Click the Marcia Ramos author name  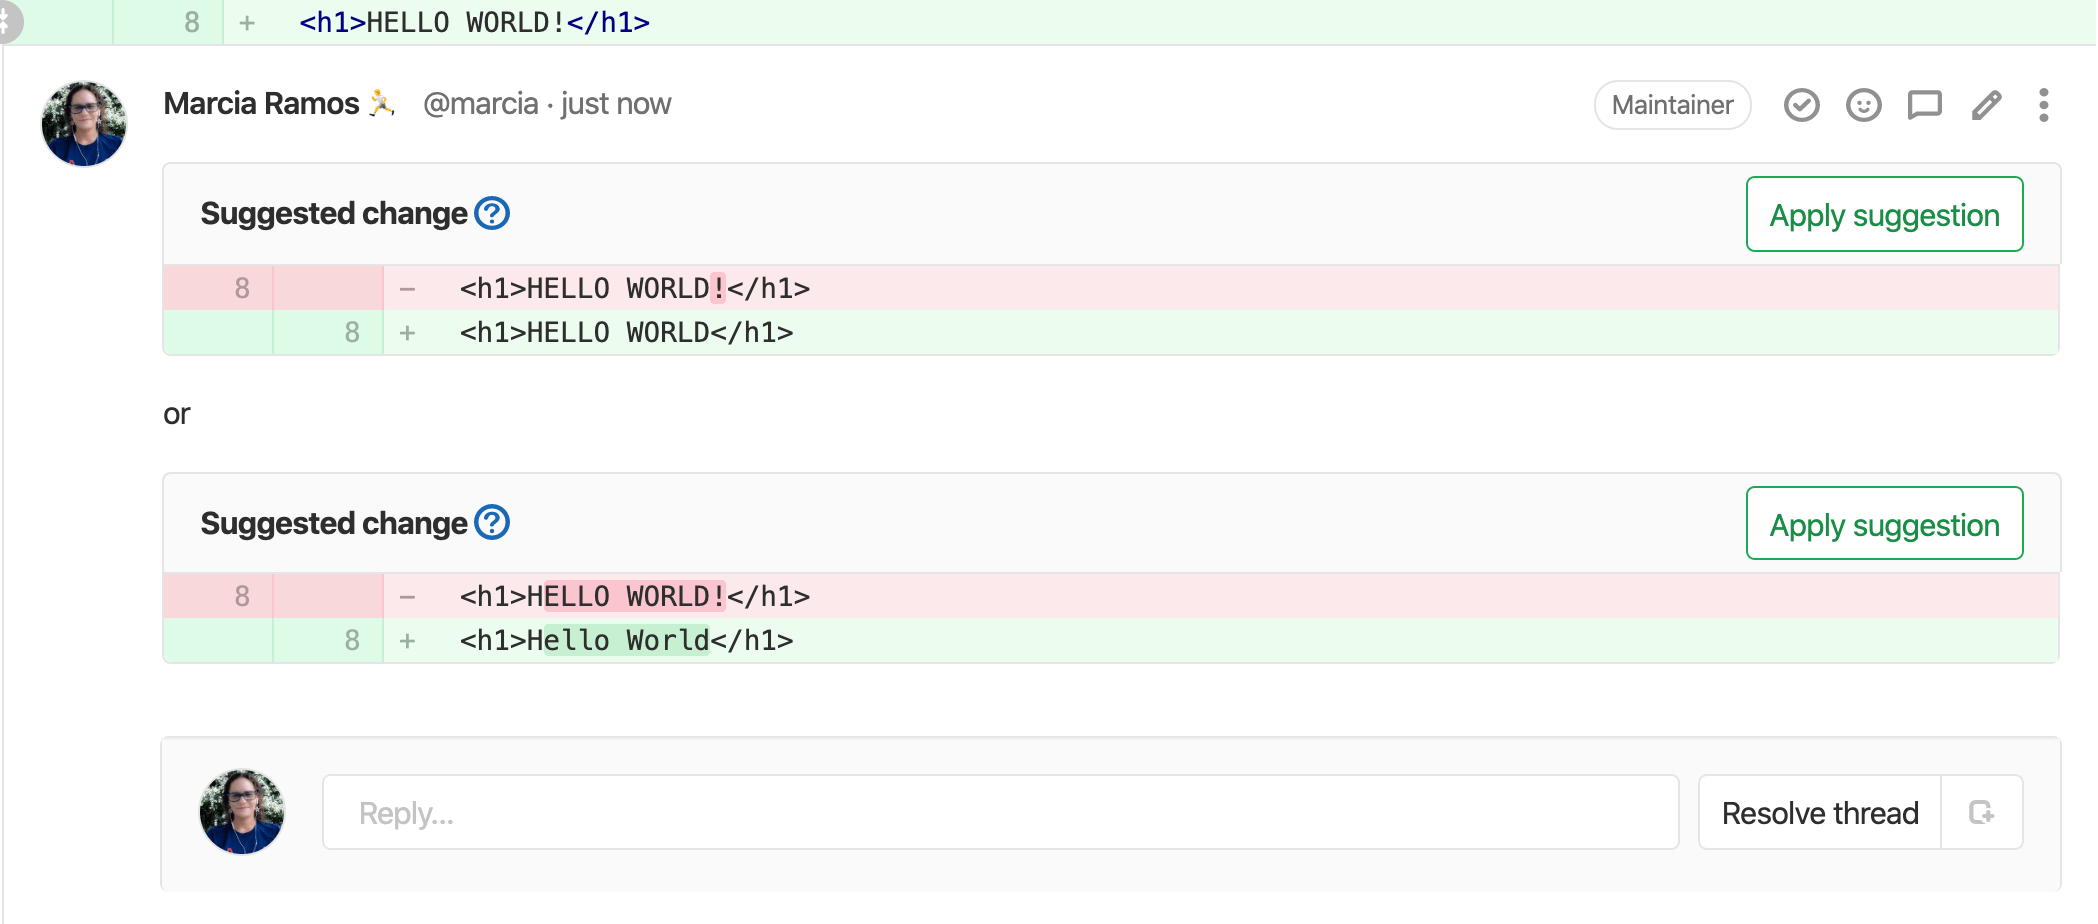(x=261, y=104)
